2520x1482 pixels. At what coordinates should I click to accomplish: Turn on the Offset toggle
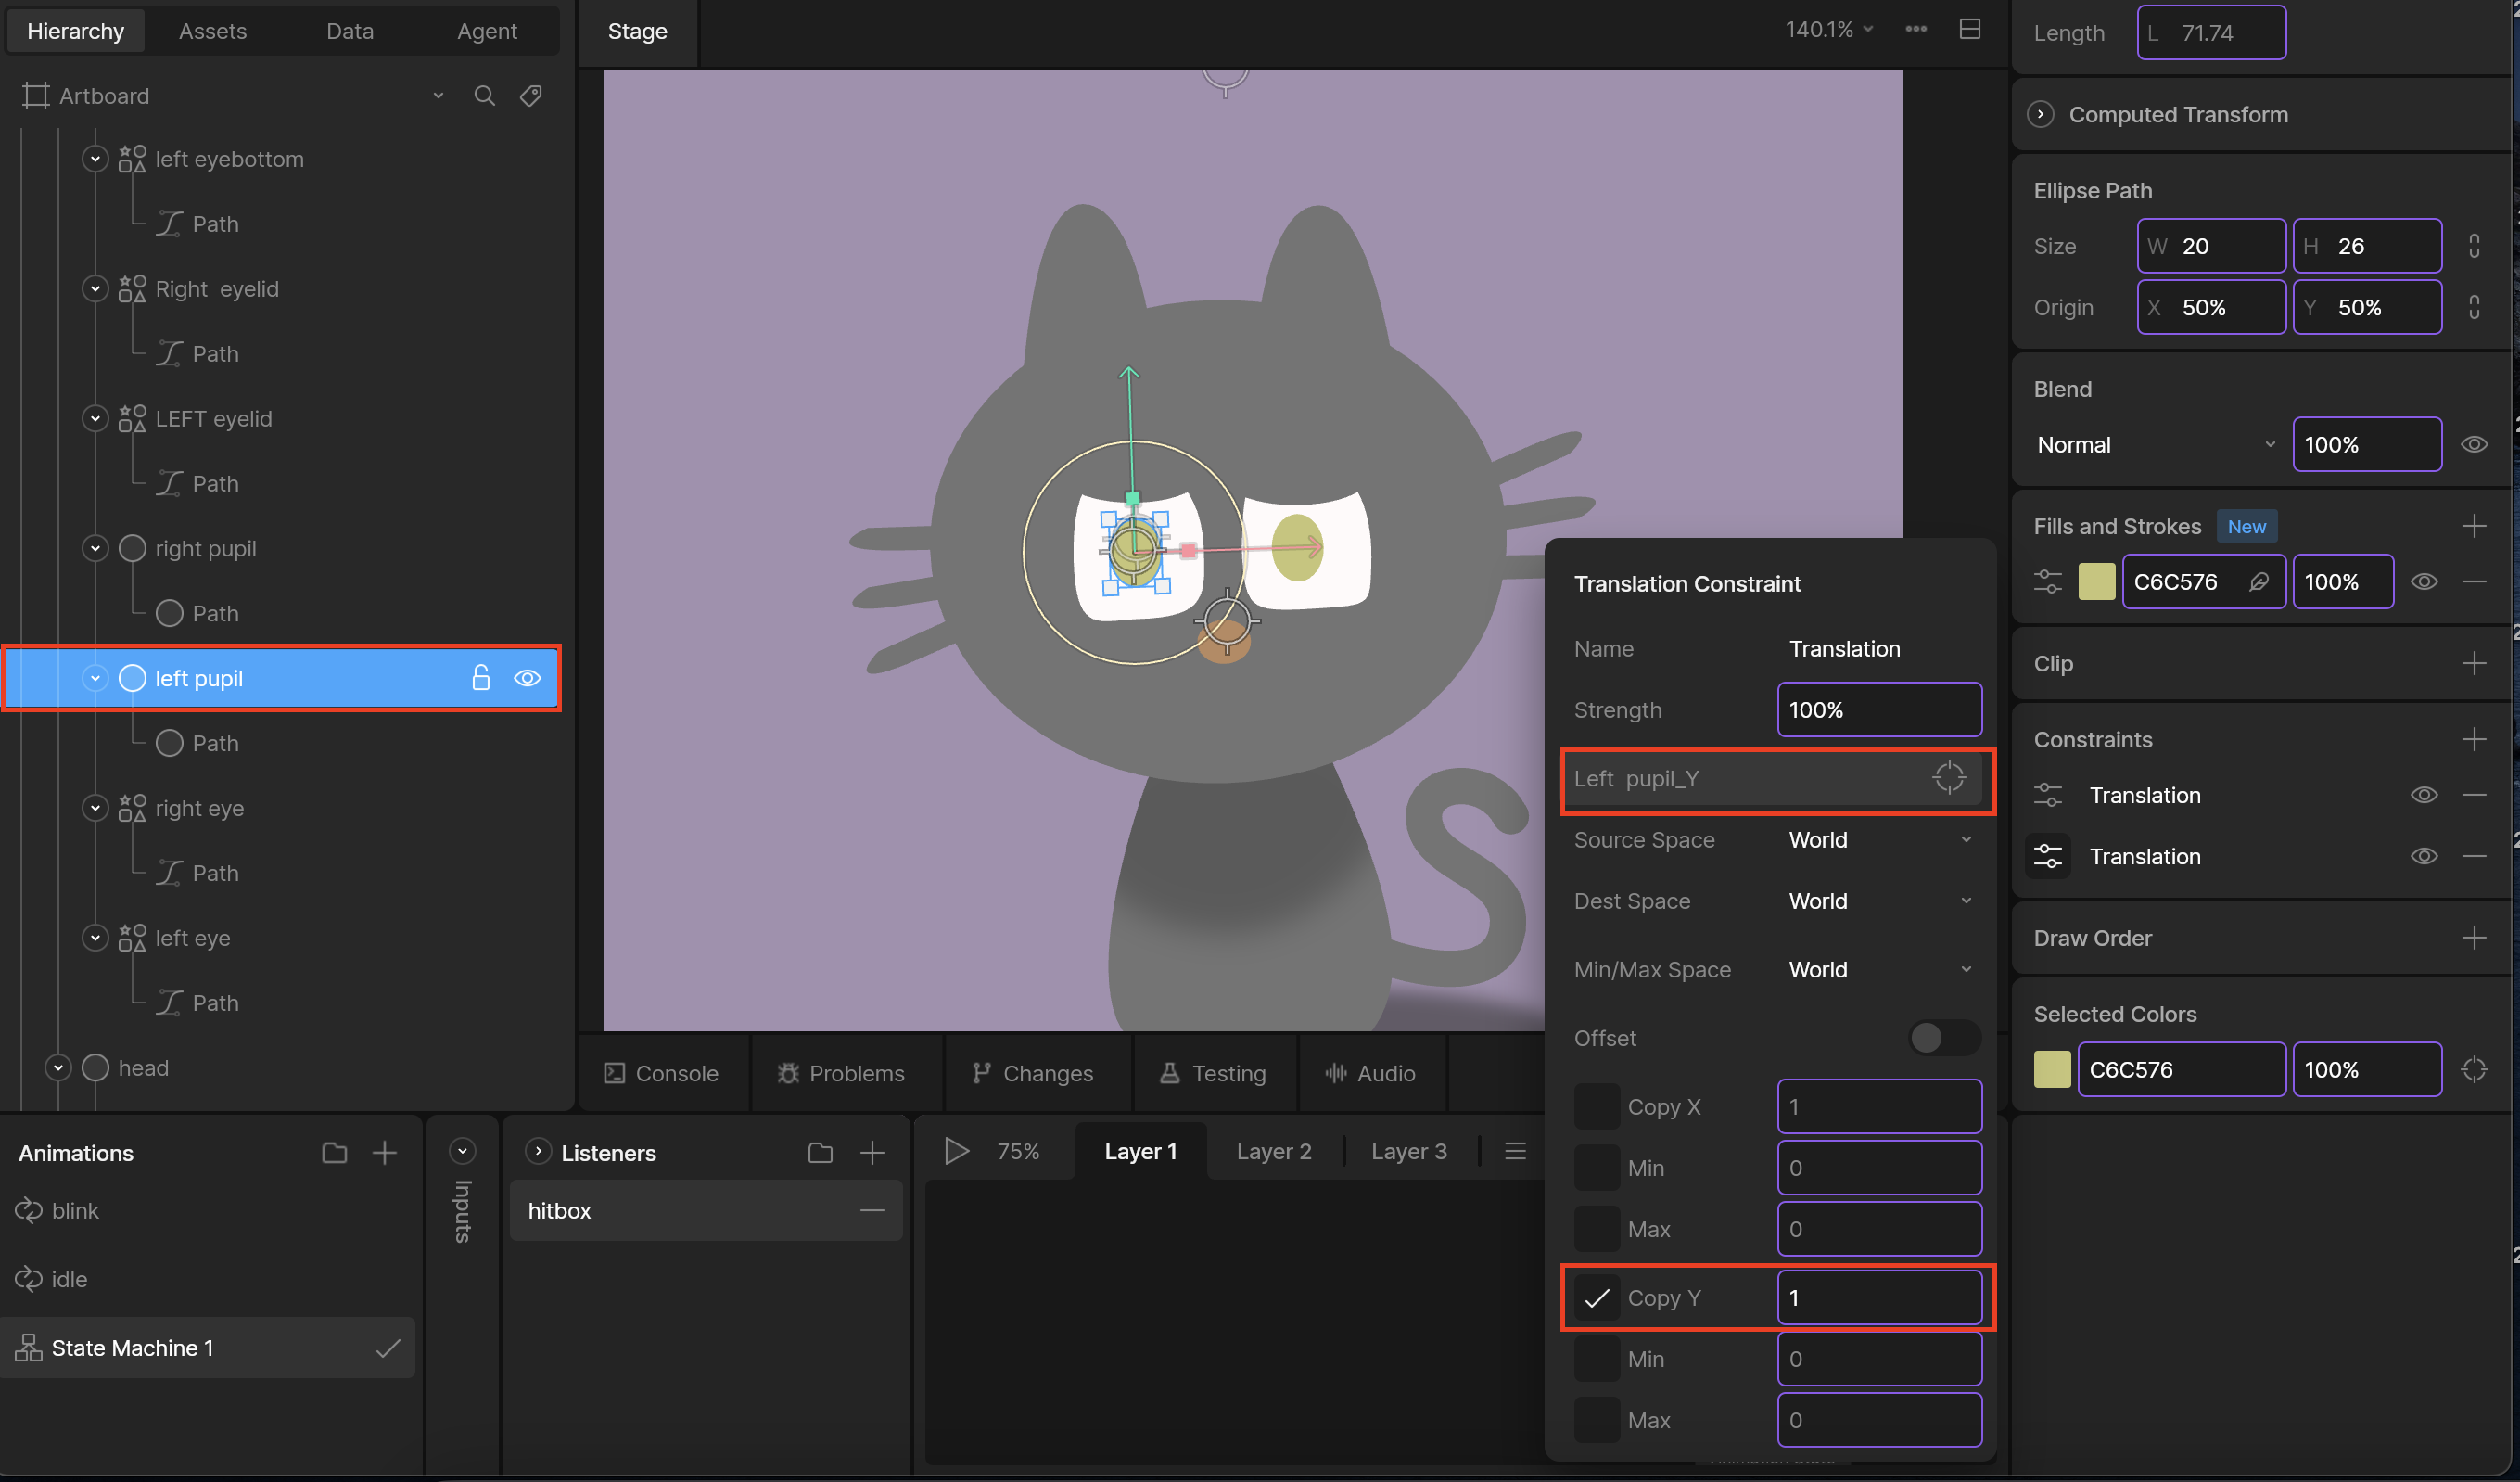tap(1943, 1038)
